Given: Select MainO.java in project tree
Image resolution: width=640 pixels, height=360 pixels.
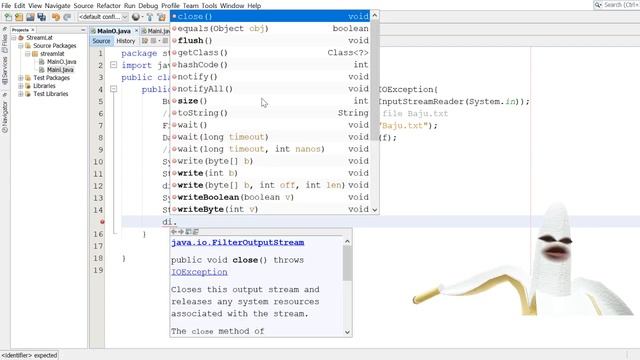Looking at the screenshot, I should point(61,62).
